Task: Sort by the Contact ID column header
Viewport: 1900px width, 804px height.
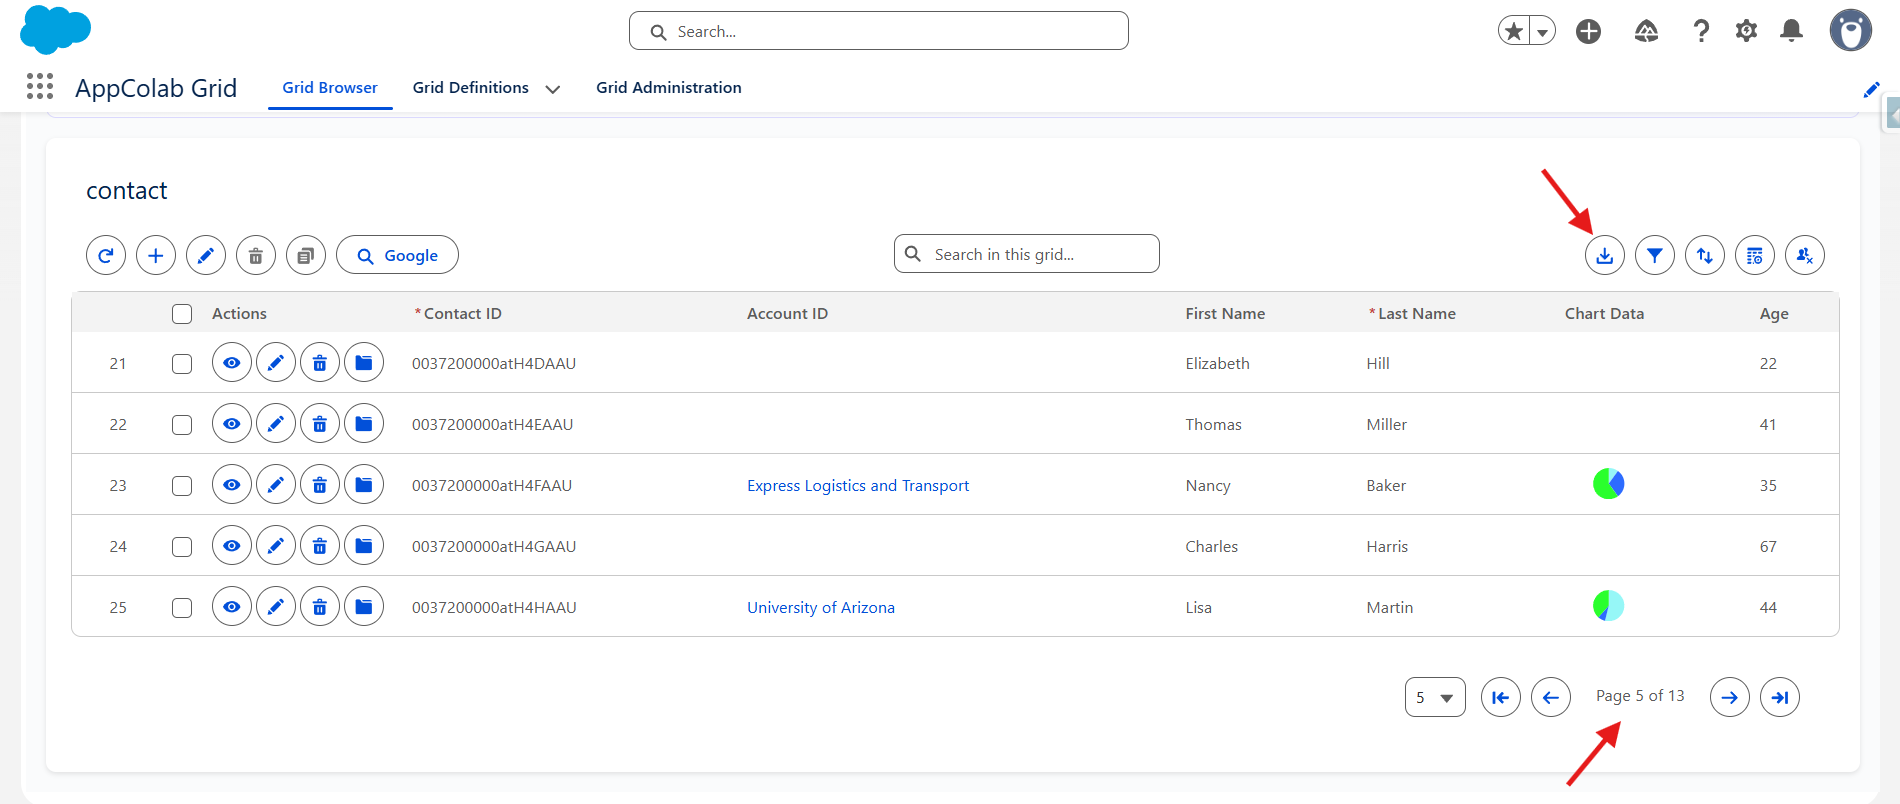Action: pyautogui.click(x=463, y=314)
